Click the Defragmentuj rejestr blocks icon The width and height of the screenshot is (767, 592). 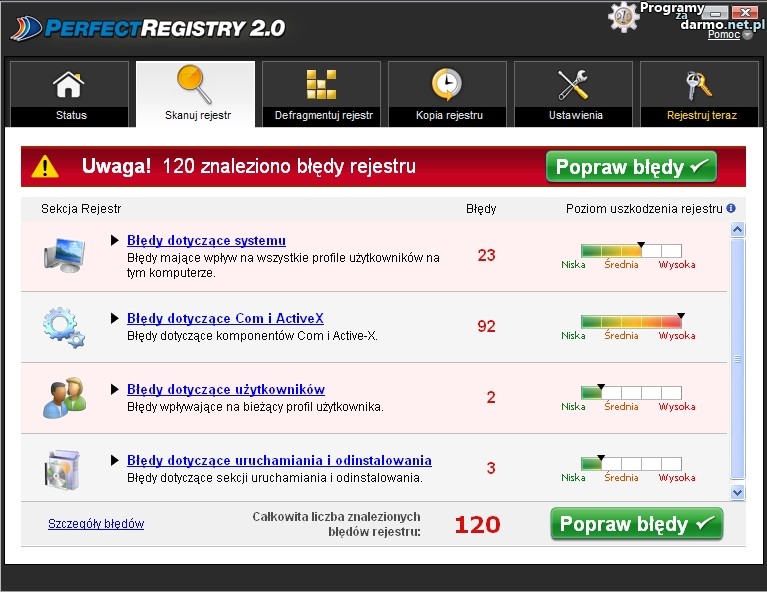click(322, 85)
